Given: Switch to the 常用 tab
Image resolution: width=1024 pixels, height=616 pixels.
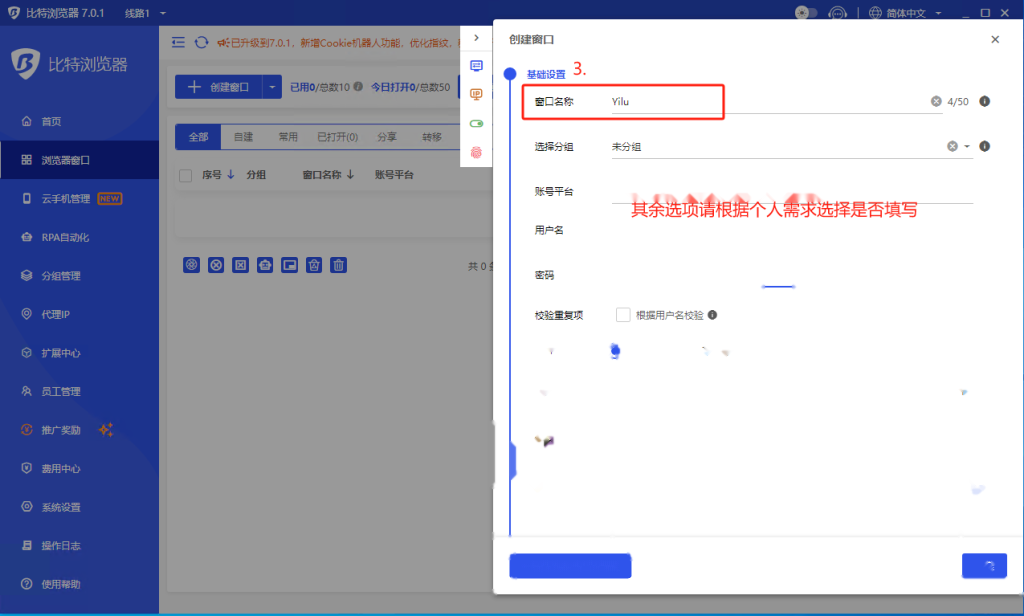Looking at the screenshot, I should coord(288,137).
